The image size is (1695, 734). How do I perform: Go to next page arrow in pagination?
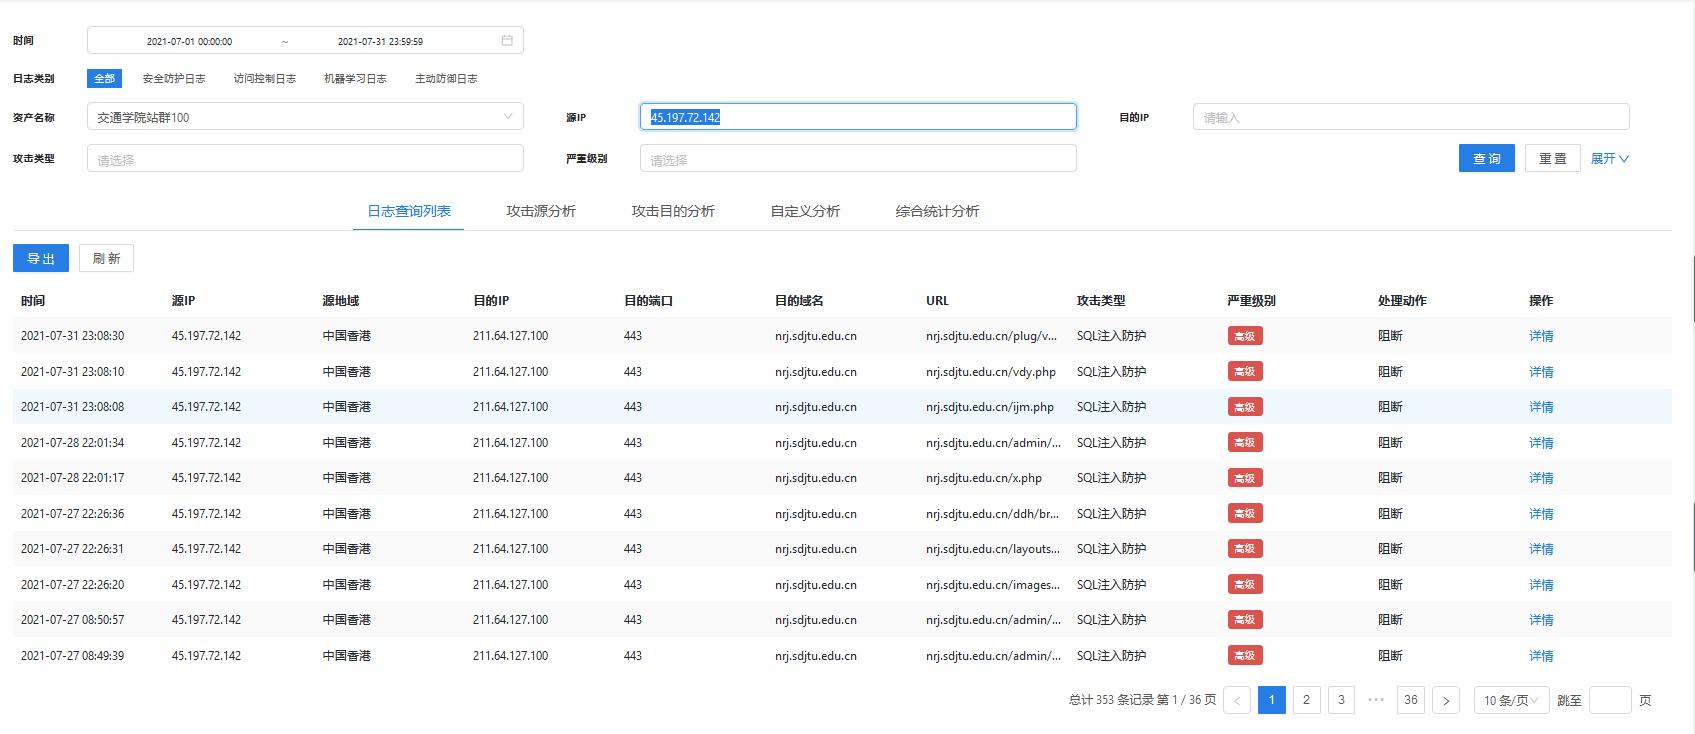[x=1446, y=700]
